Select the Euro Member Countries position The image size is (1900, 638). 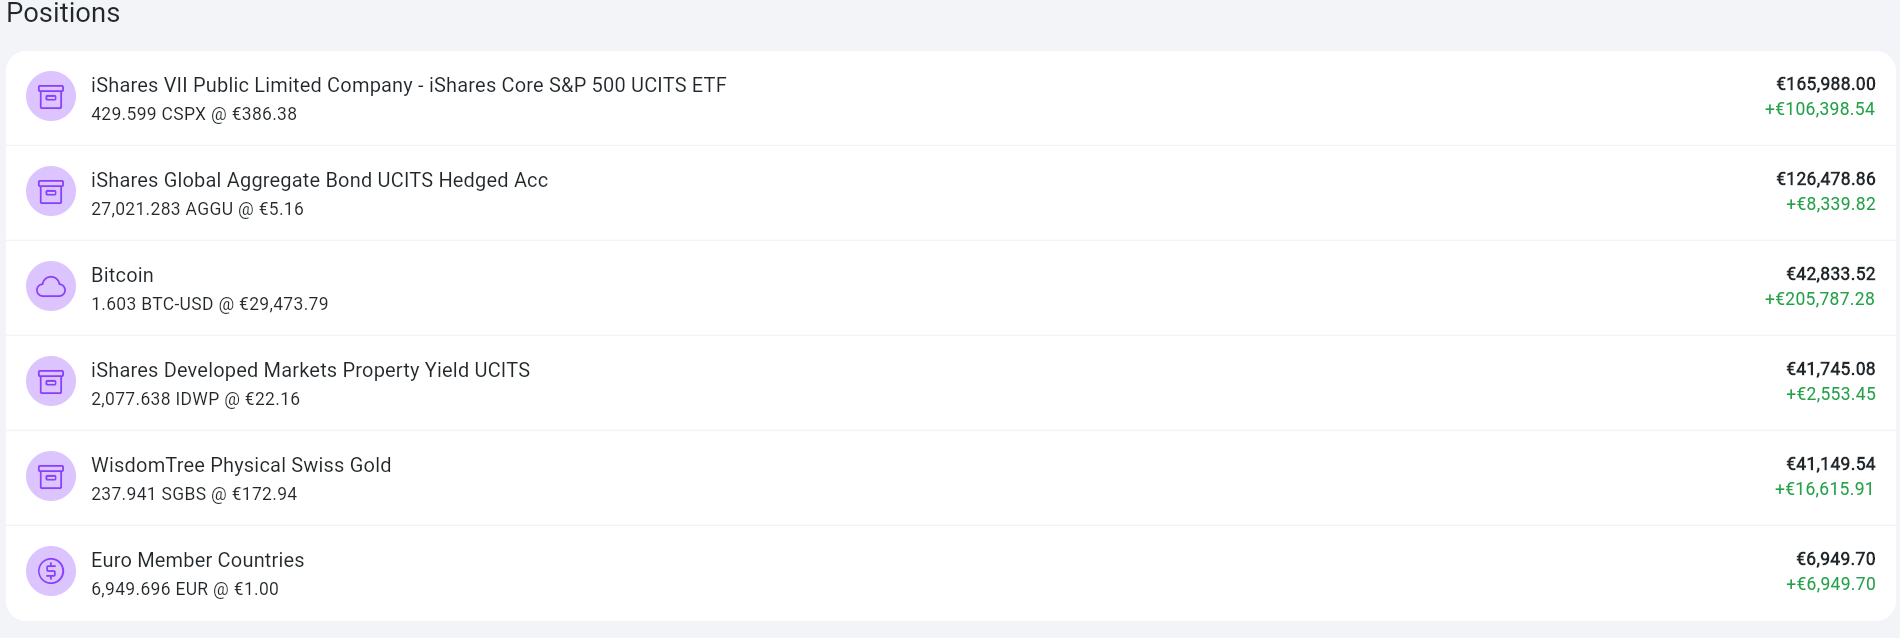[197, 560]
